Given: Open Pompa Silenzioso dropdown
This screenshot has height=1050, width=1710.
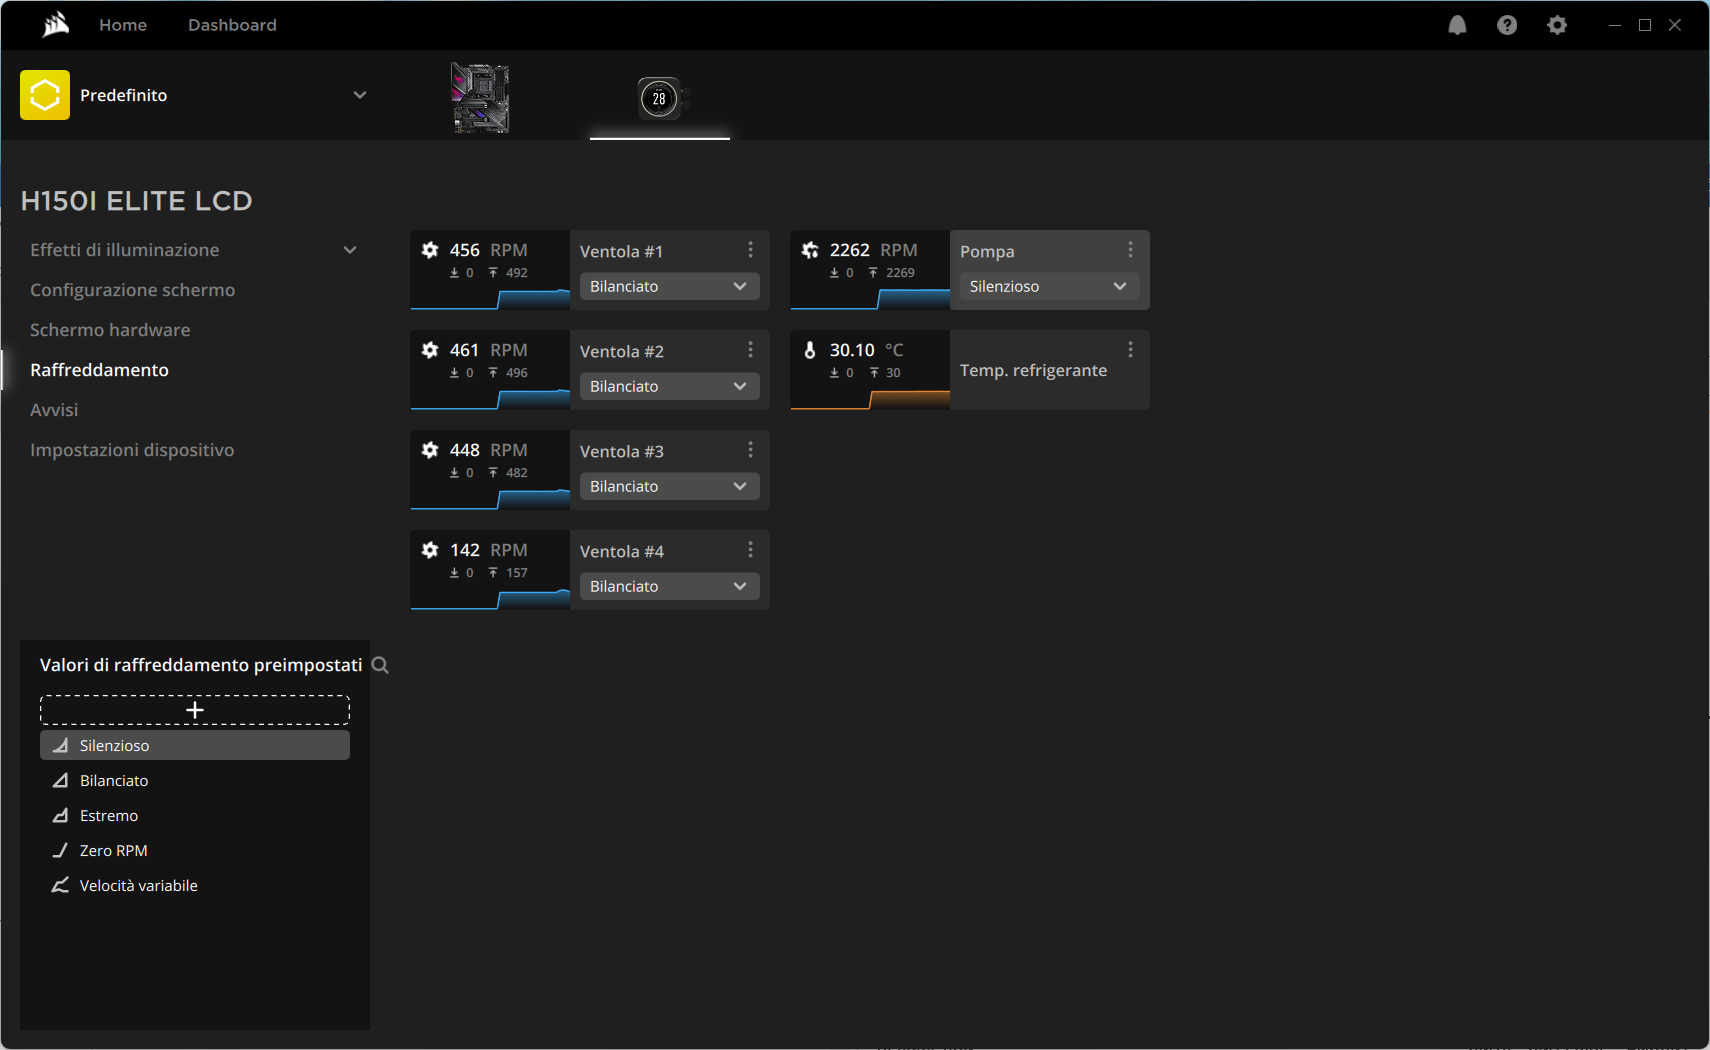Looking at the screenshot, I should (x=1050, y=286).
